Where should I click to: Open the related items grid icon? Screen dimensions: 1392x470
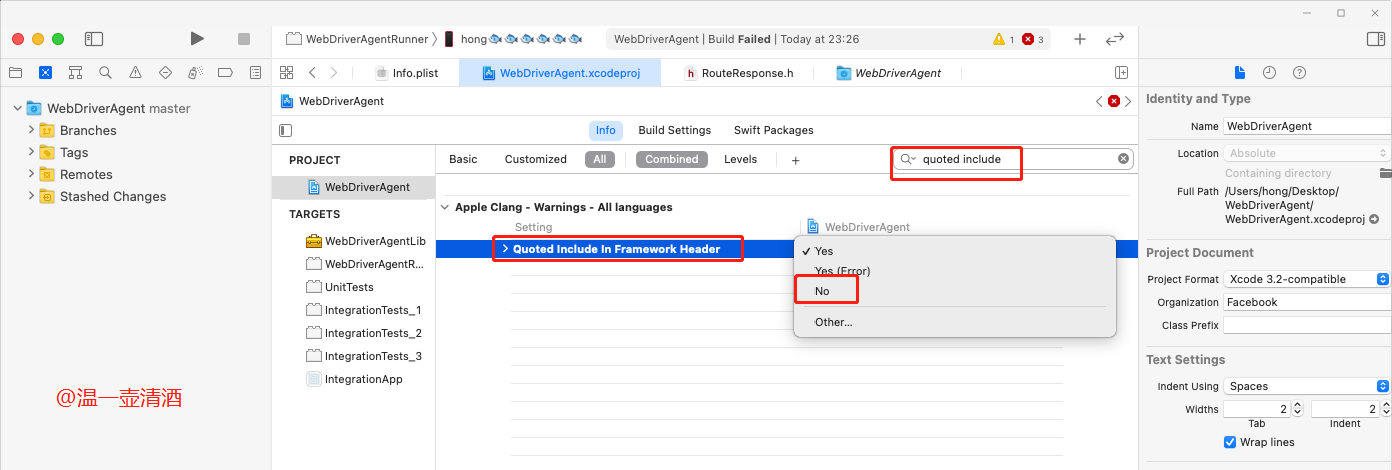(x=286, y=73)
